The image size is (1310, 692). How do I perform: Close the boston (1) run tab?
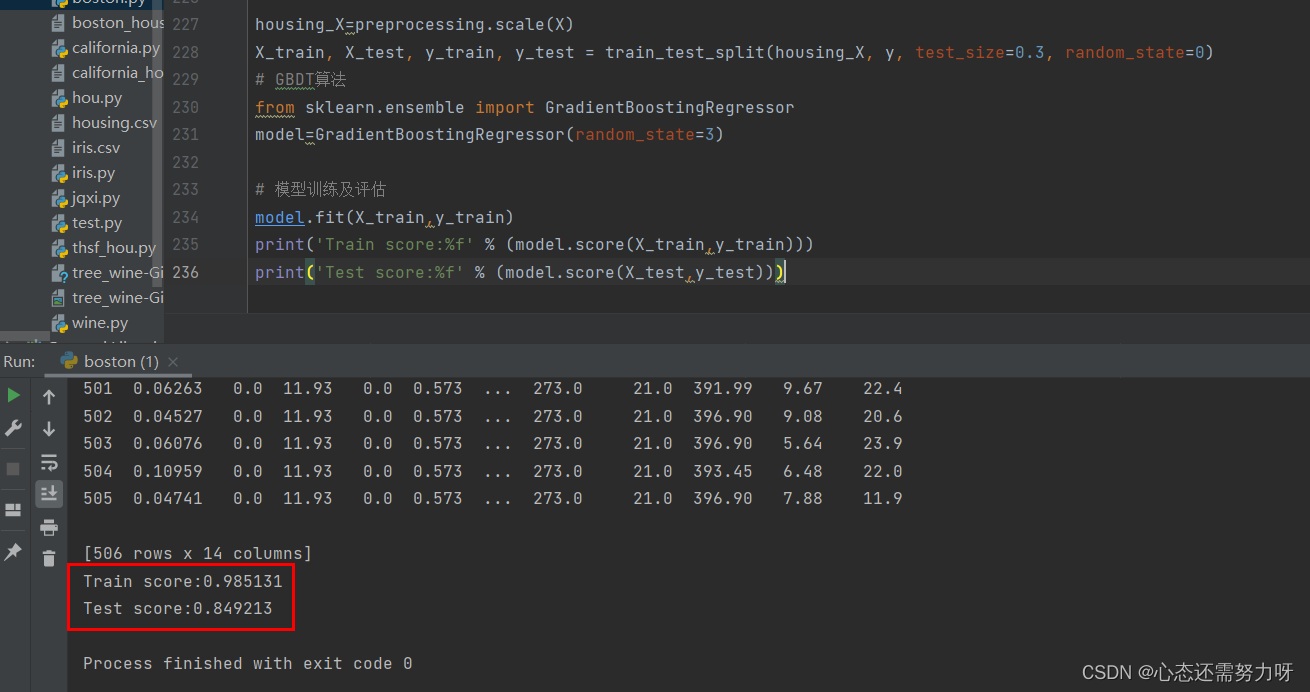point(173,361)
